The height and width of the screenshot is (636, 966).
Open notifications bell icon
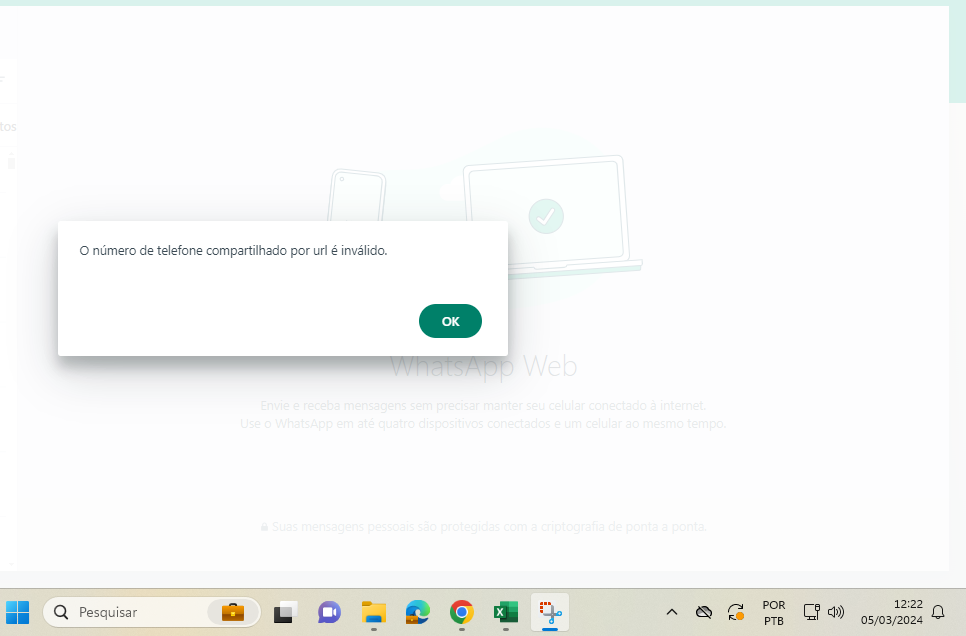tap(938, 612)
